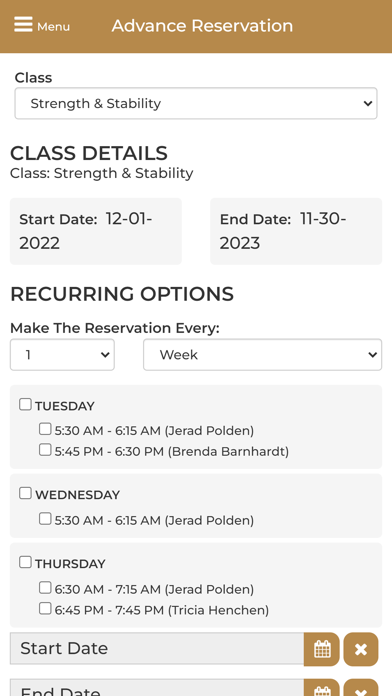Image resolution: width=392 pixels, height=696 pixels.
Task: Open calendar picker for Start Date
Action: [x=322, y=649]
